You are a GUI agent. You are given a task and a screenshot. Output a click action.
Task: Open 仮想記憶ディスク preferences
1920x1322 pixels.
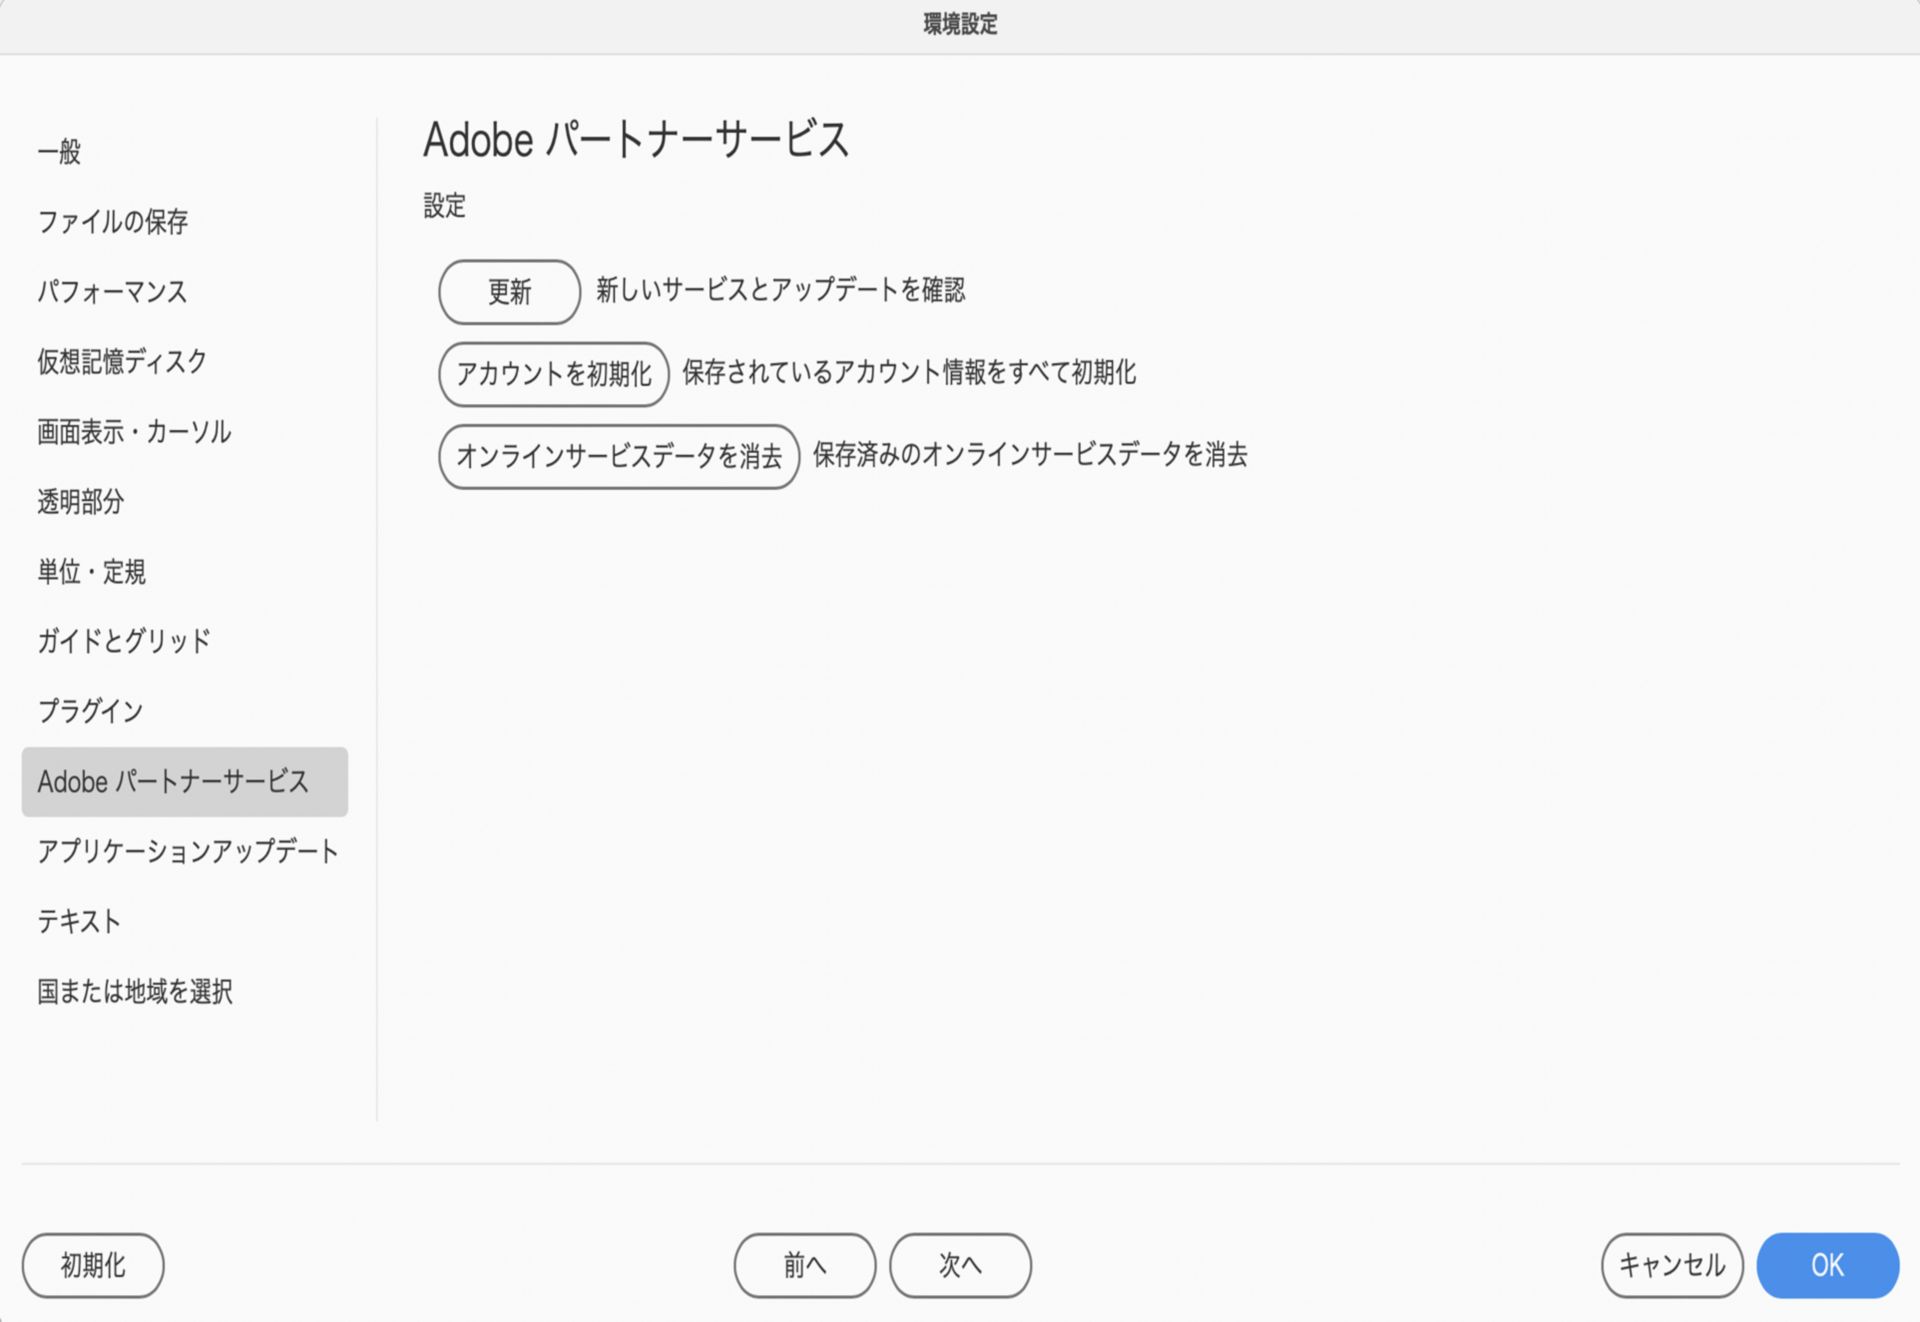pyautogui.click(x=122, y=362)
